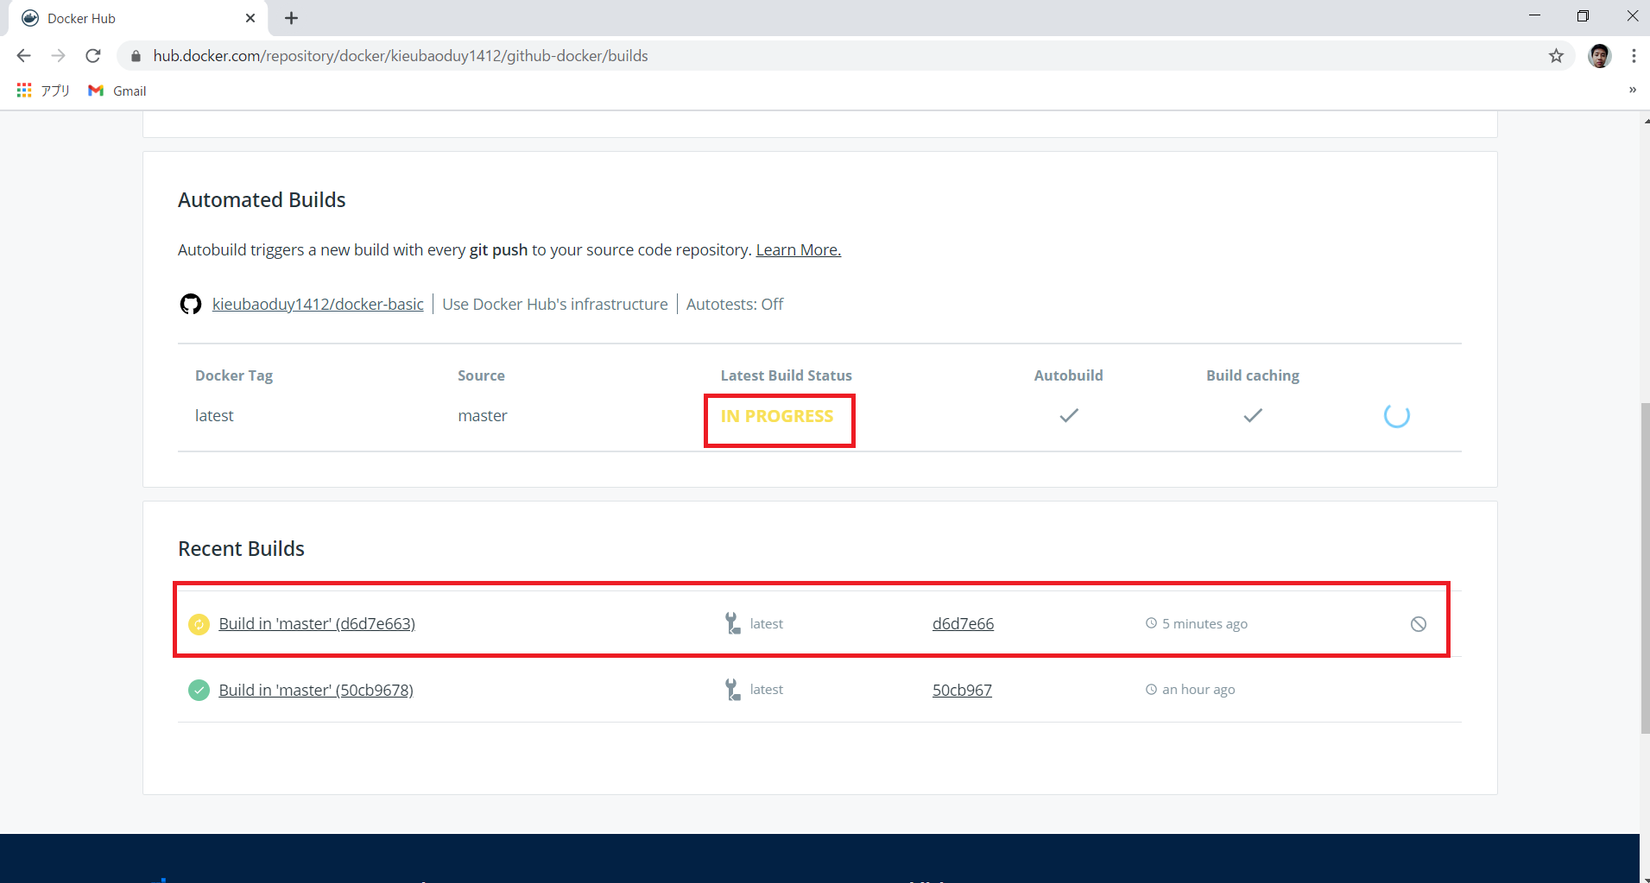Click the Recent Builds heading
The height and width of the screenshot is (883, 1650).
click(x=241, y=549)
